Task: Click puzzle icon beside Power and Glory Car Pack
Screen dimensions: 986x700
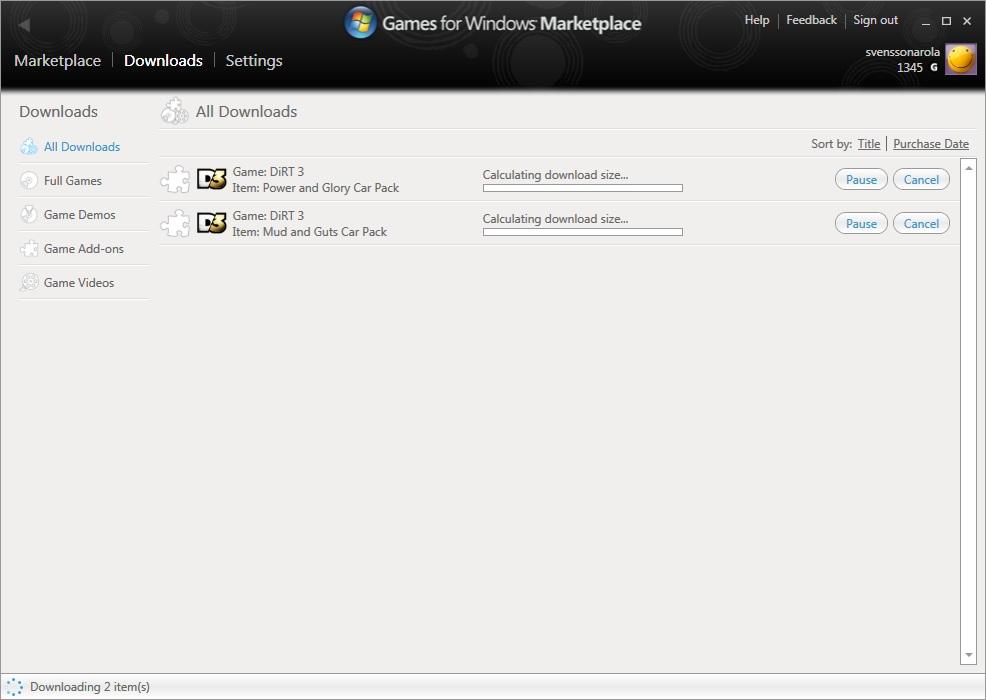Action: [175, 179]
